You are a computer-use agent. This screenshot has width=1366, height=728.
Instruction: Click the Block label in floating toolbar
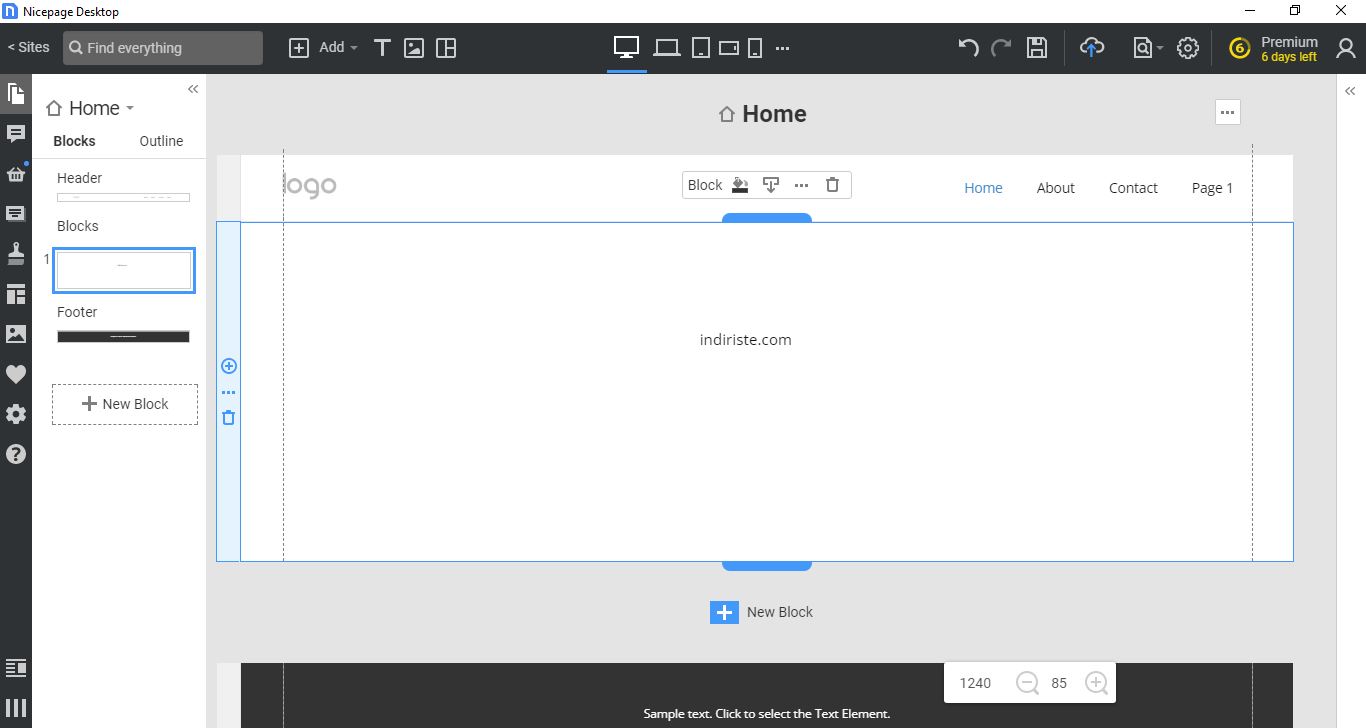pos(705,185)
